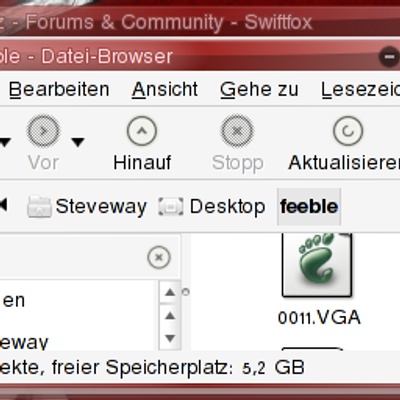Click path bar left scroll arrow
Image resolution: width=400 pixels, height=400 pixels.
click(3, 205)
